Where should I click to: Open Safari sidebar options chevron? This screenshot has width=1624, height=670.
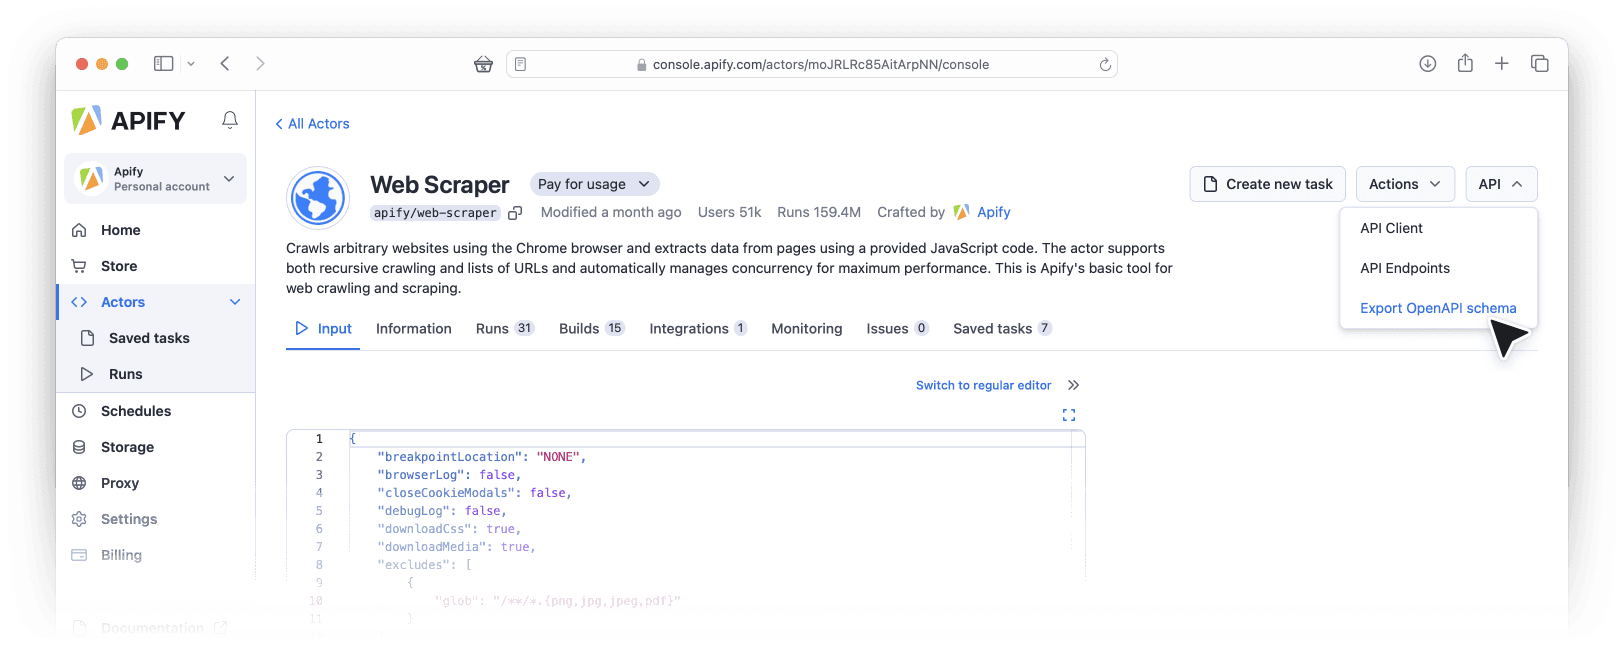pos(191,63)
